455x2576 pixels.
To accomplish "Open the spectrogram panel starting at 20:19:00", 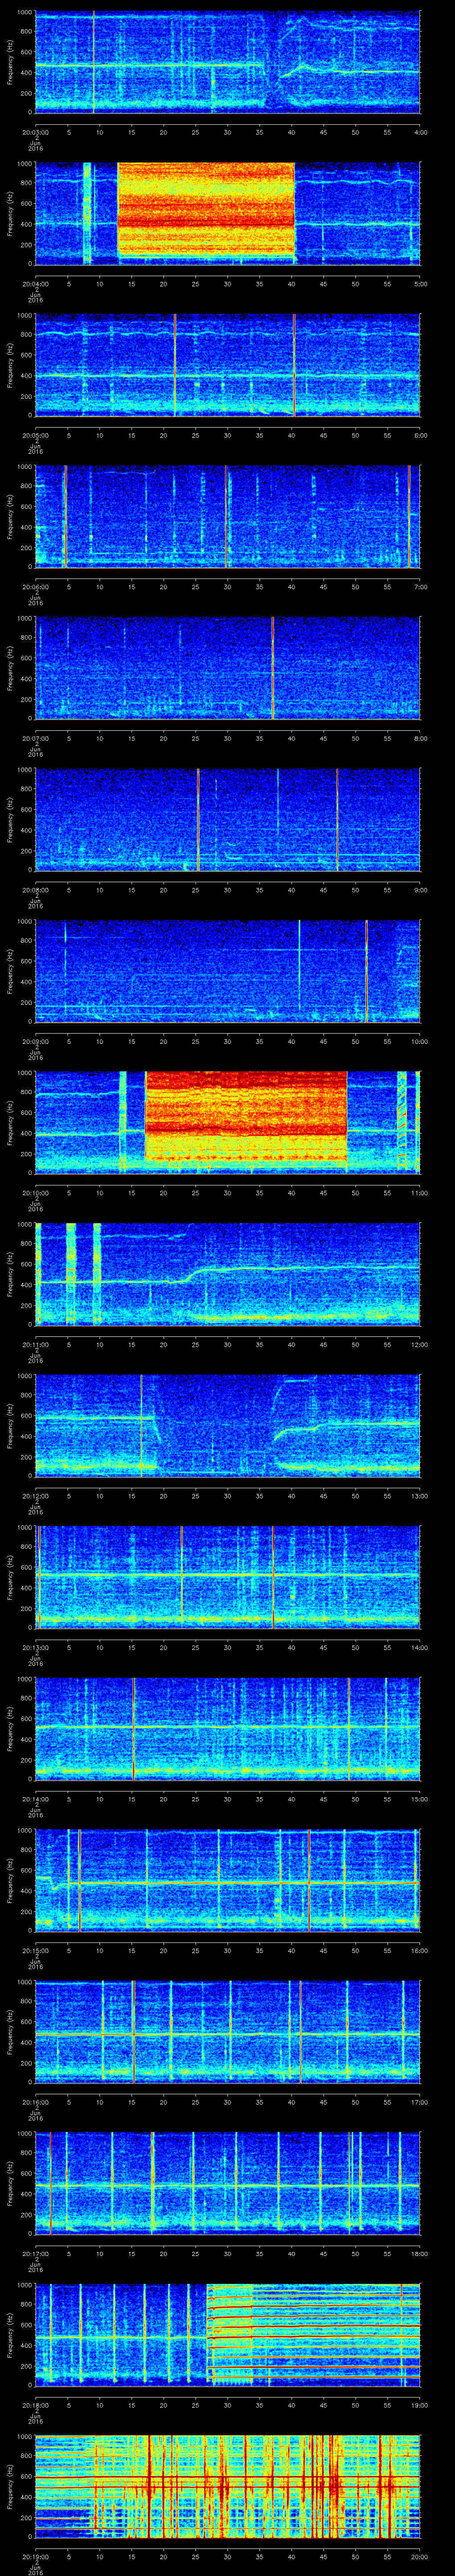I will coord(228,2486).
